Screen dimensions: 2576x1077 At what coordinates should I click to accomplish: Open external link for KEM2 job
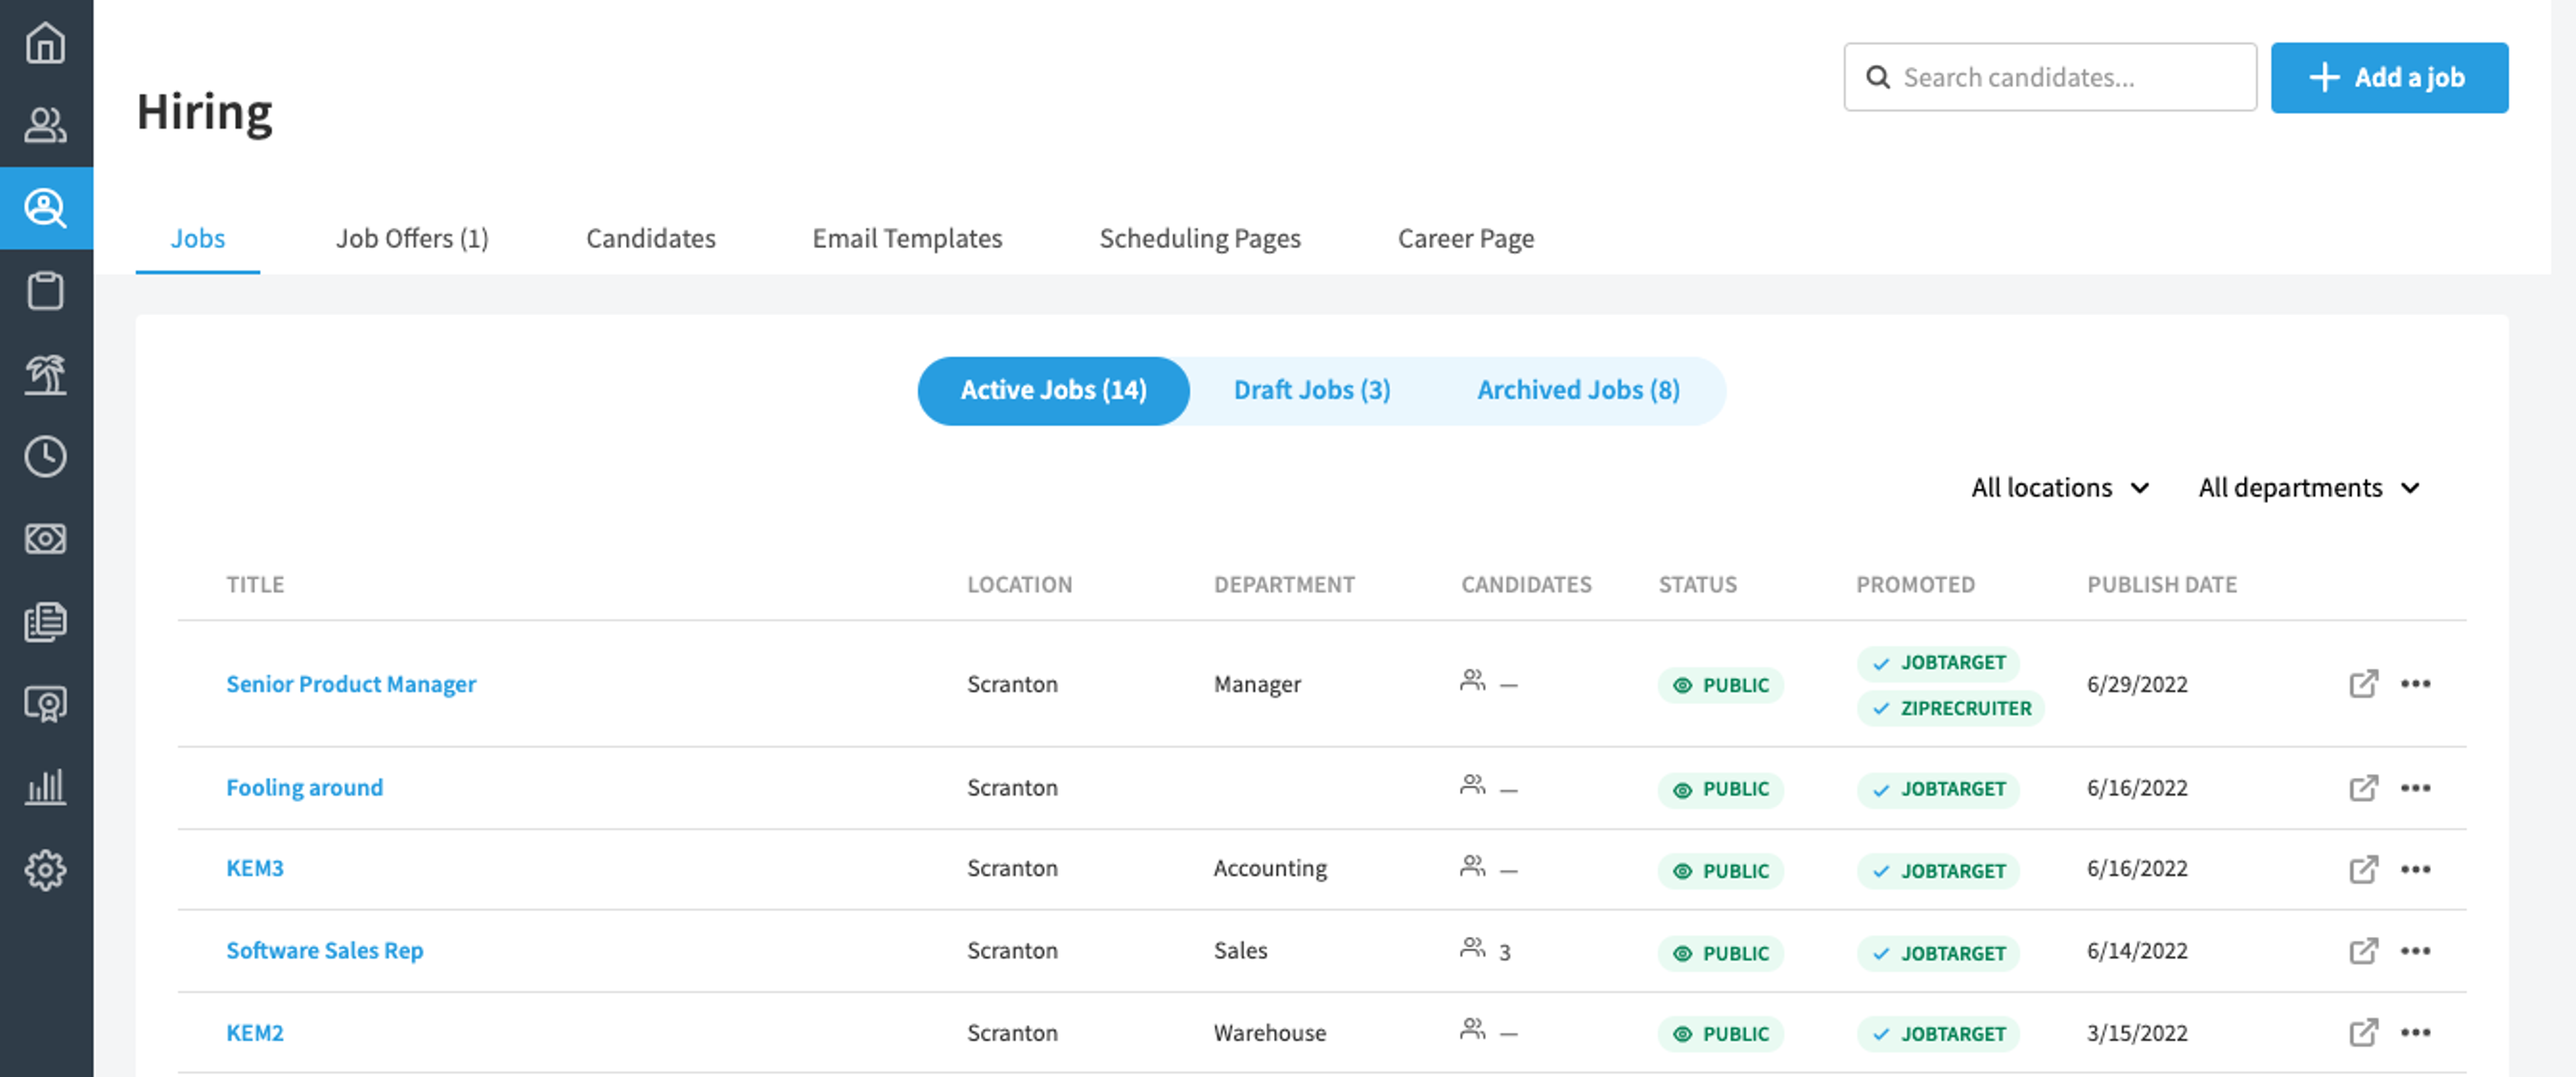point(2363,1032)
